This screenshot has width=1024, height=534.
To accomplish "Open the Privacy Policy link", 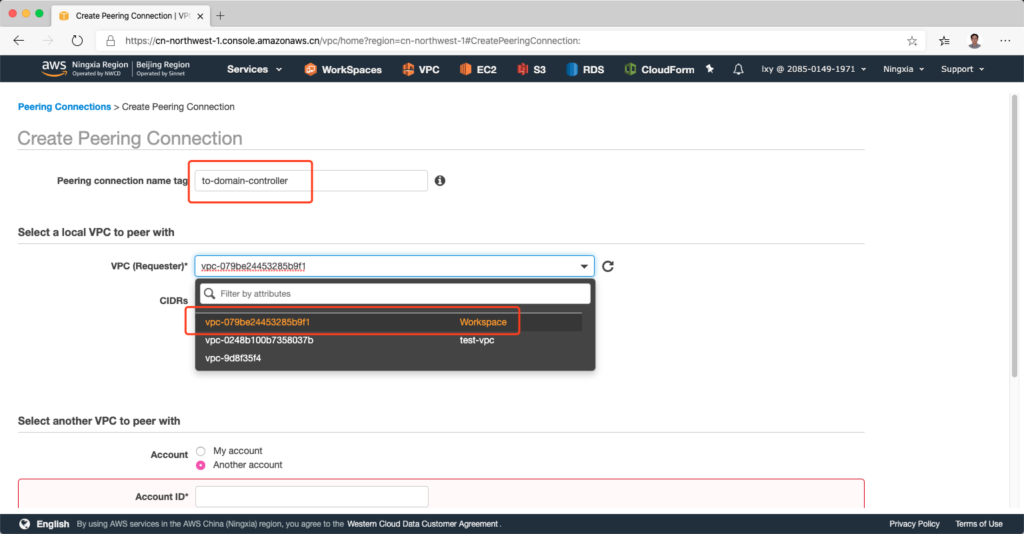I will pyautogui.click(x=914, y=524).
